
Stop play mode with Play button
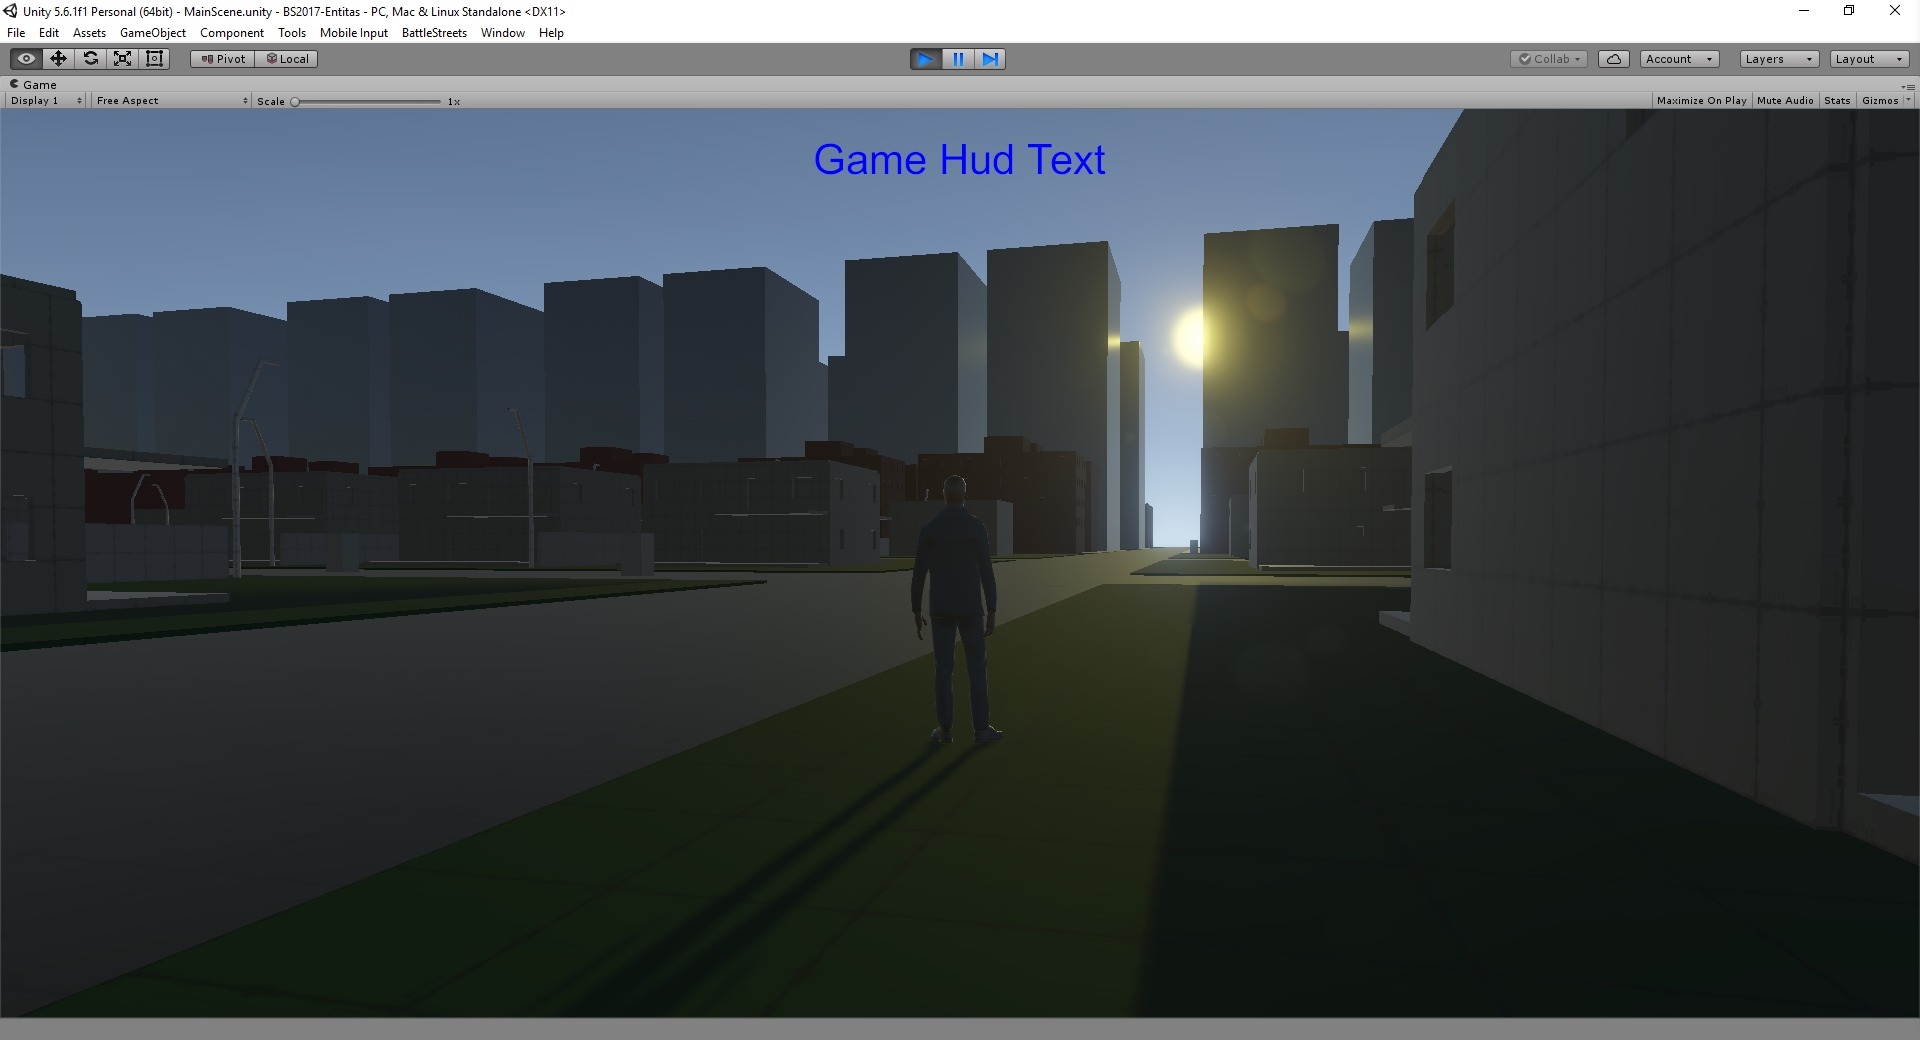(926, 59)
